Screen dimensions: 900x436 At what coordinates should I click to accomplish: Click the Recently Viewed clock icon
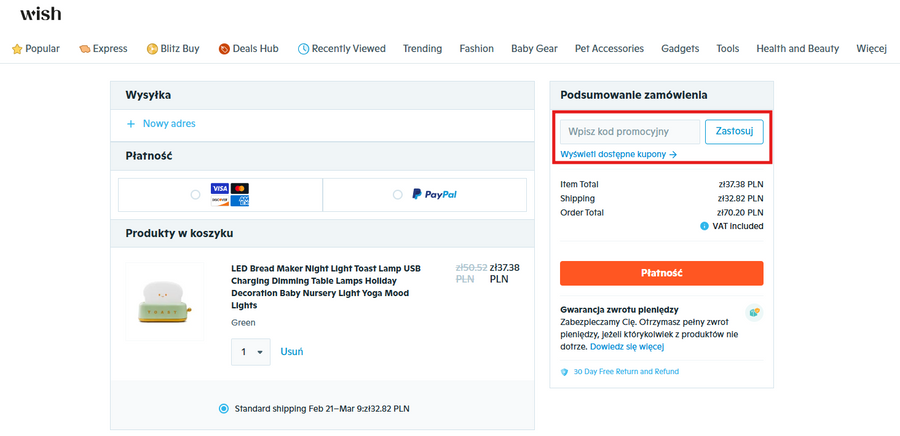(303, 48)
